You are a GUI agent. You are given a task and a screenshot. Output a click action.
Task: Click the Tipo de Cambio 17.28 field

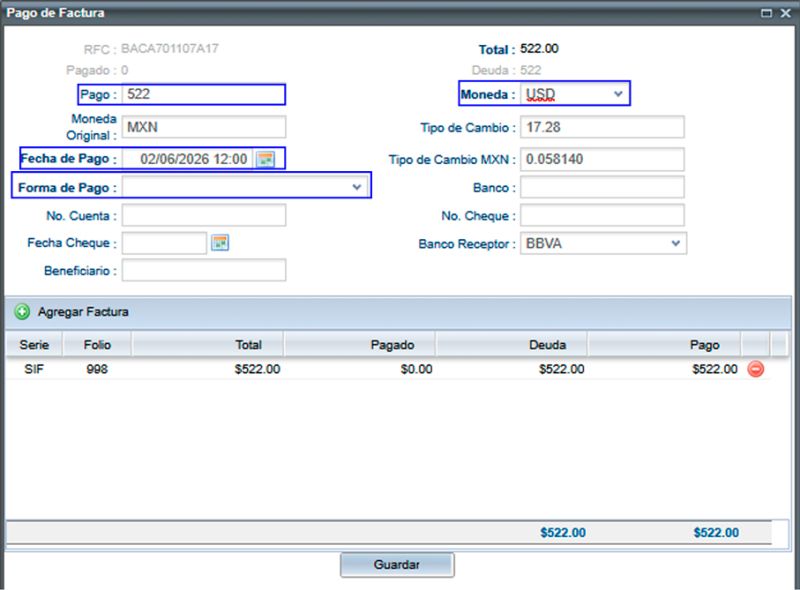[x=602, y=127]
